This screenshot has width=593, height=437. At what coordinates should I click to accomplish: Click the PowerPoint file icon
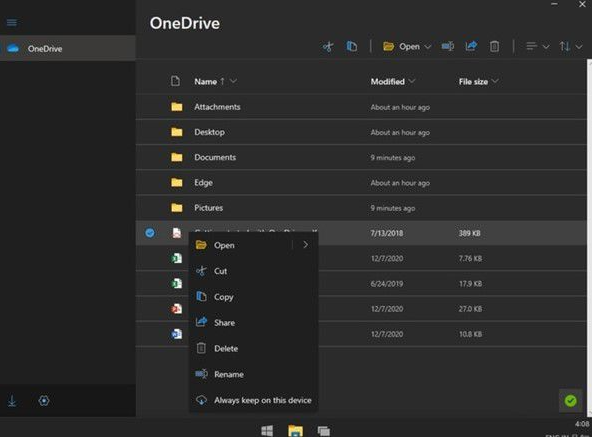point(177,309)
